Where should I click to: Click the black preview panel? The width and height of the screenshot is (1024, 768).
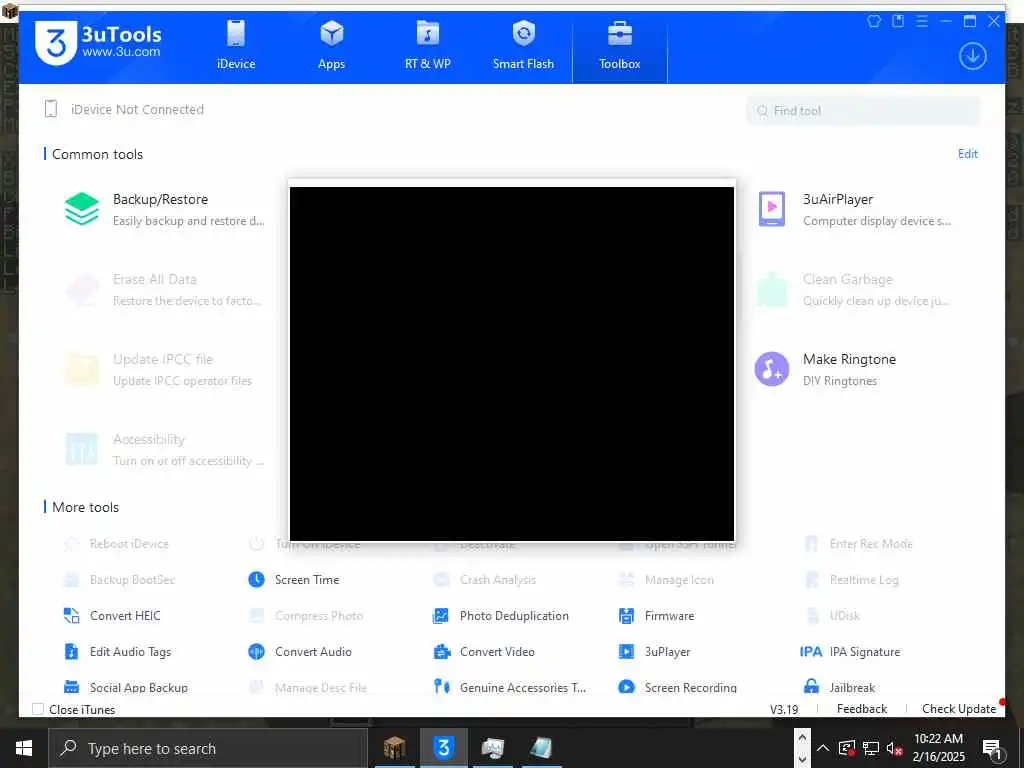click(x=512, y=364)
